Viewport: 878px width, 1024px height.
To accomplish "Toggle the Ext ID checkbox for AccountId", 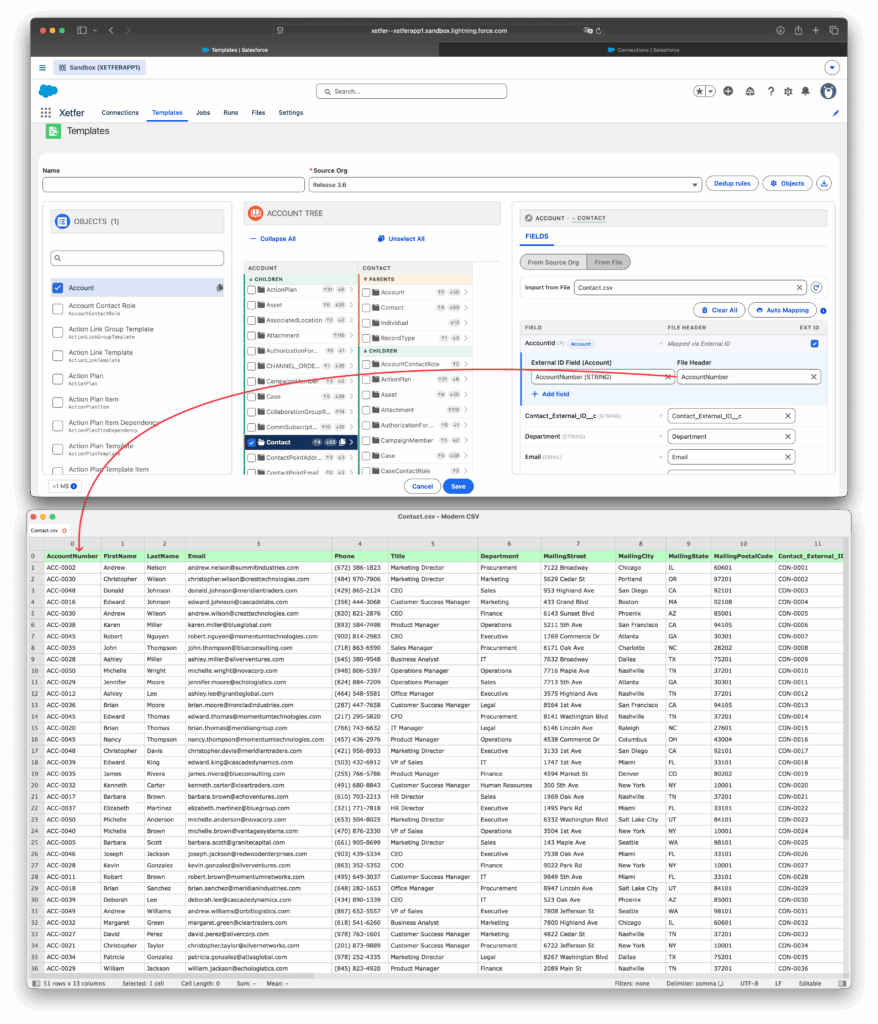I will click(x=815, y=344).
